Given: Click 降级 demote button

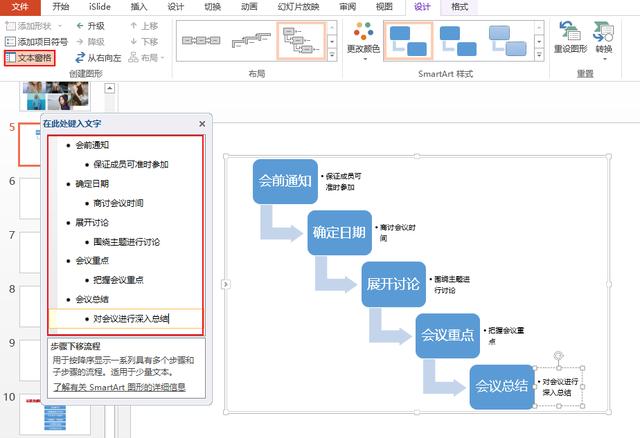Looking at the screenshot, I should pos(91,42).
